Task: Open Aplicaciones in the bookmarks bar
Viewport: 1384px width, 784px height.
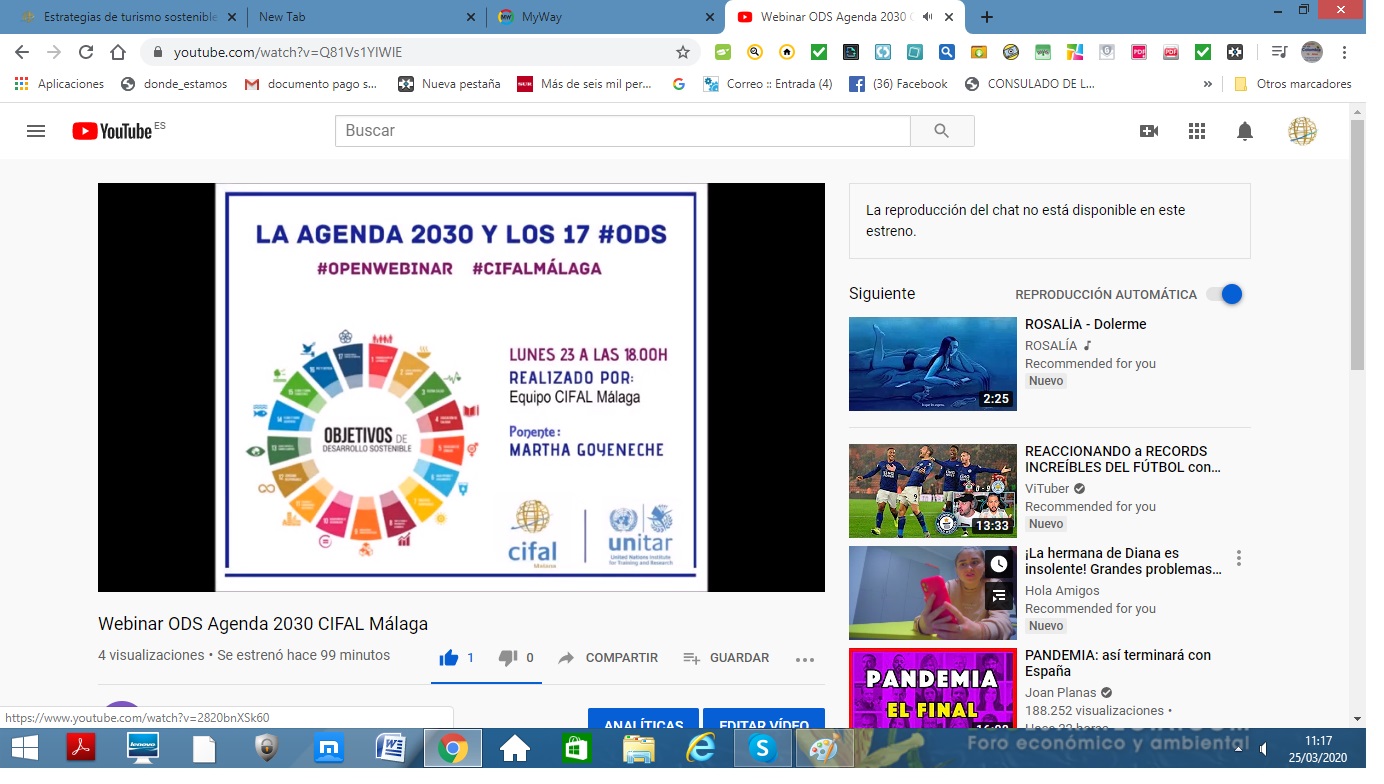Action: point(60,84)
